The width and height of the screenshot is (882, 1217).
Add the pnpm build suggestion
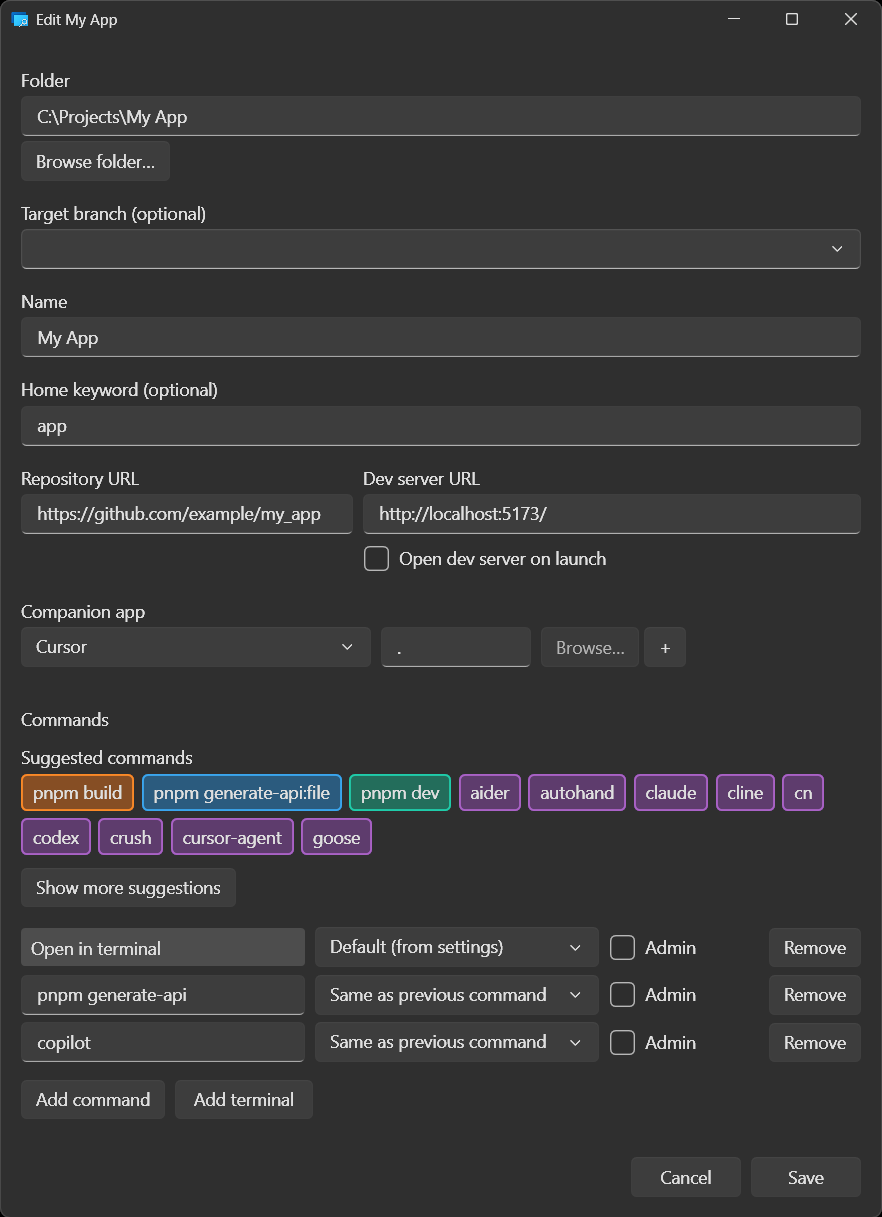tap(77, 793)
